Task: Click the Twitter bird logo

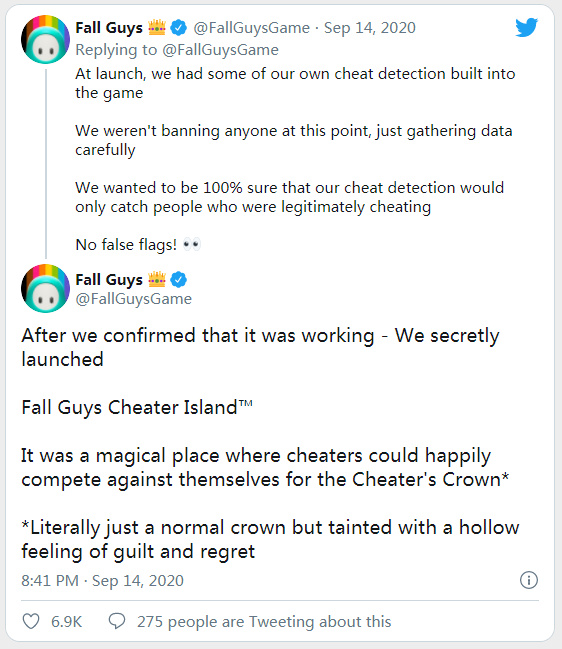Action: [526, 27]
